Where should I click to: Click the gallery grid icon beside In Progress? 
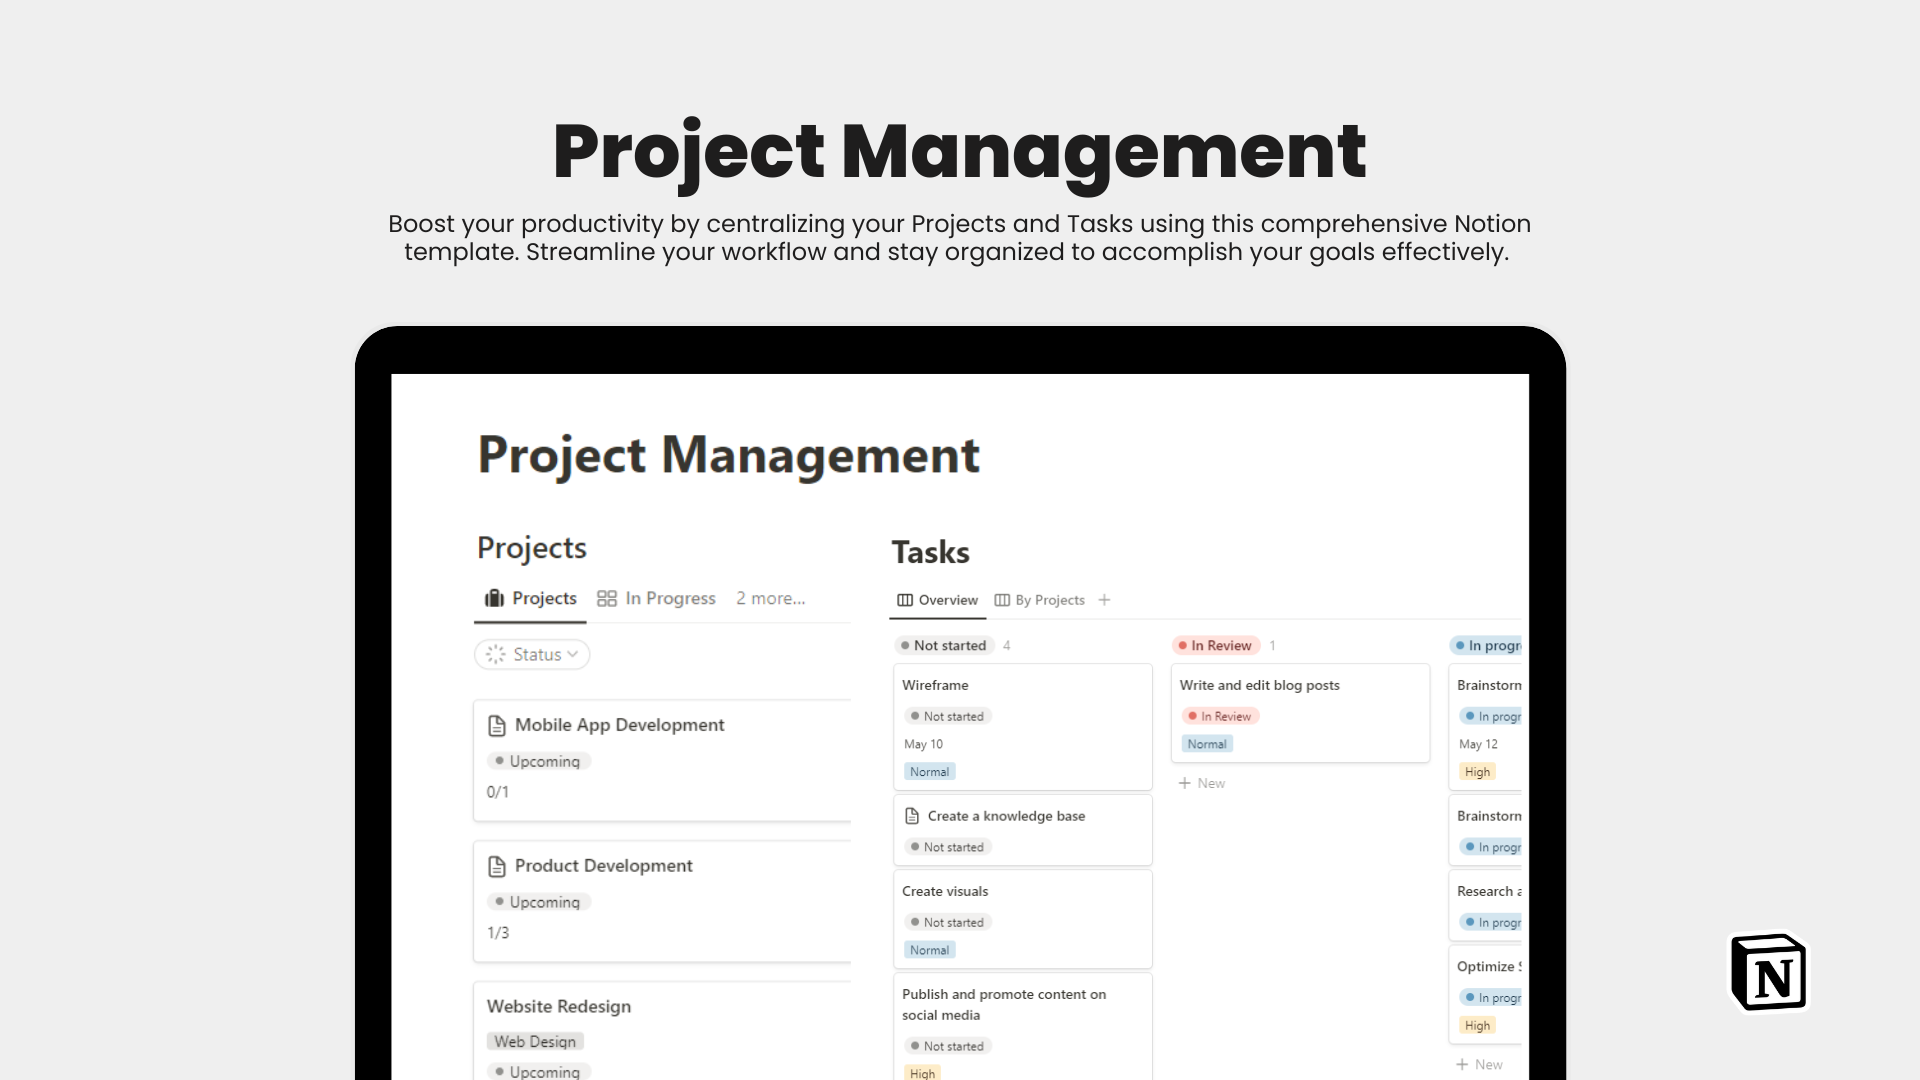(x=607, y=598)
